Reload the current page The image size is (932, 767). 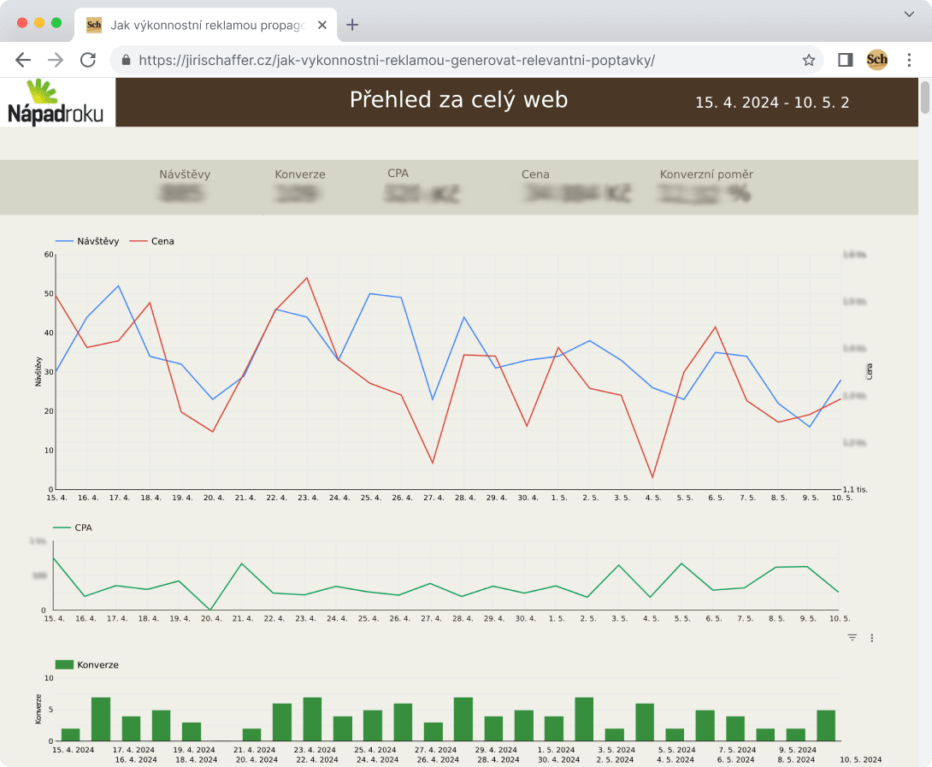(88, 60)
